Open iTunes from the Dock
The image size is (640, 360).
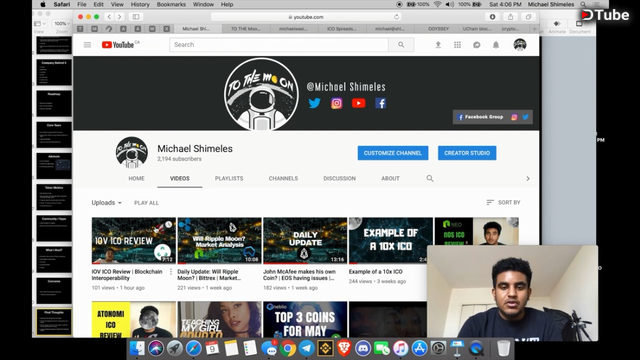[400, 349]
